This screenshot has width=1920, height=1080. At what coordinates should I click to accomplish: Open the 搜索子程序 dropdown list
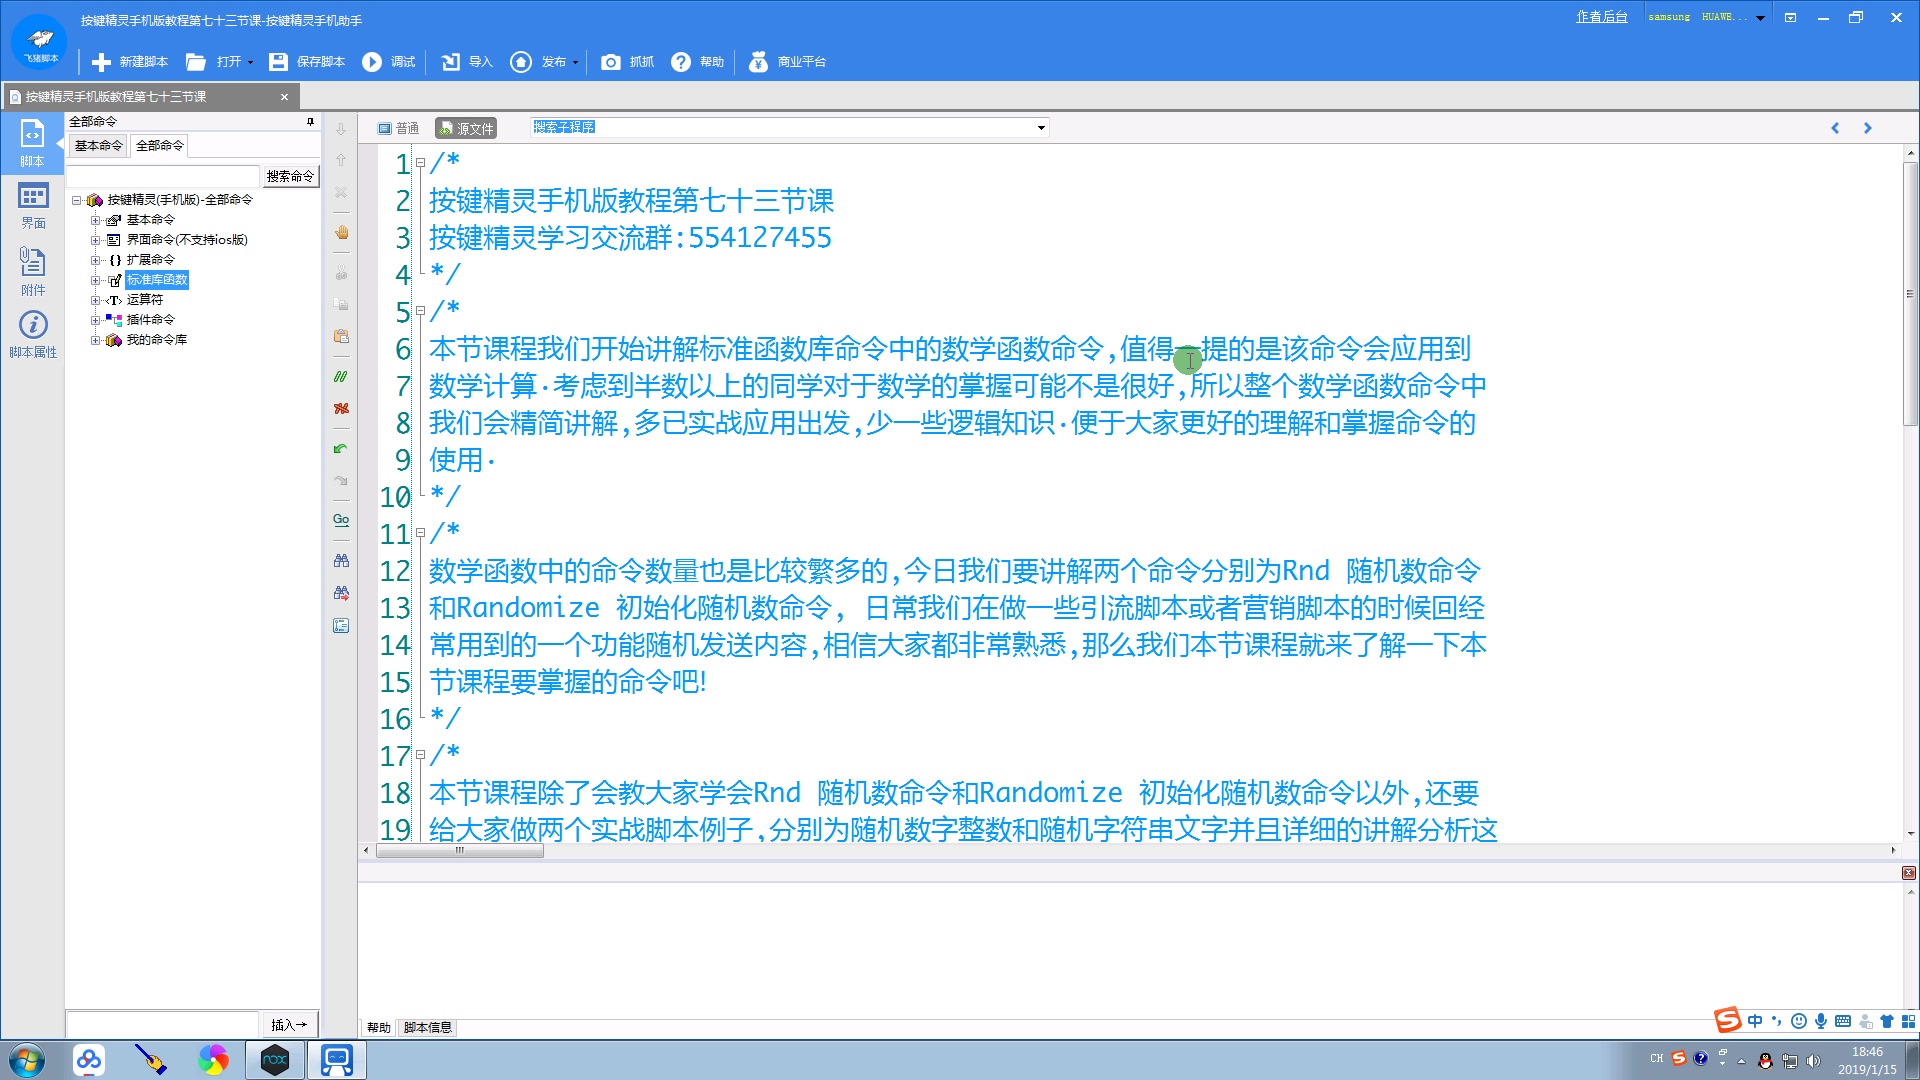tap(1040, 128)
